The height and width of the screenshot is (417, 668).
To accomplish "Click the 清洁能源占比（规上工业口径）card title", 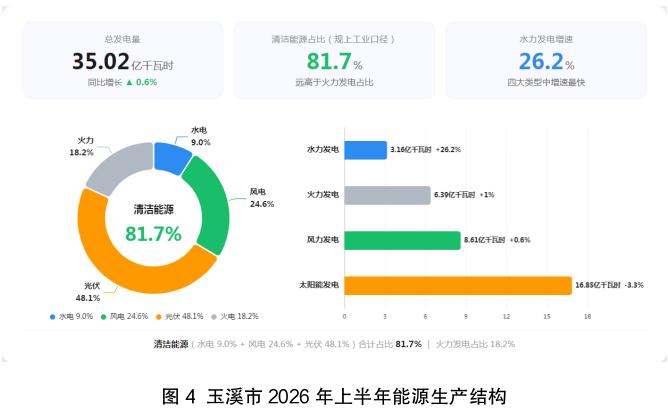I will pyautogui.click(x=334, y=39).
